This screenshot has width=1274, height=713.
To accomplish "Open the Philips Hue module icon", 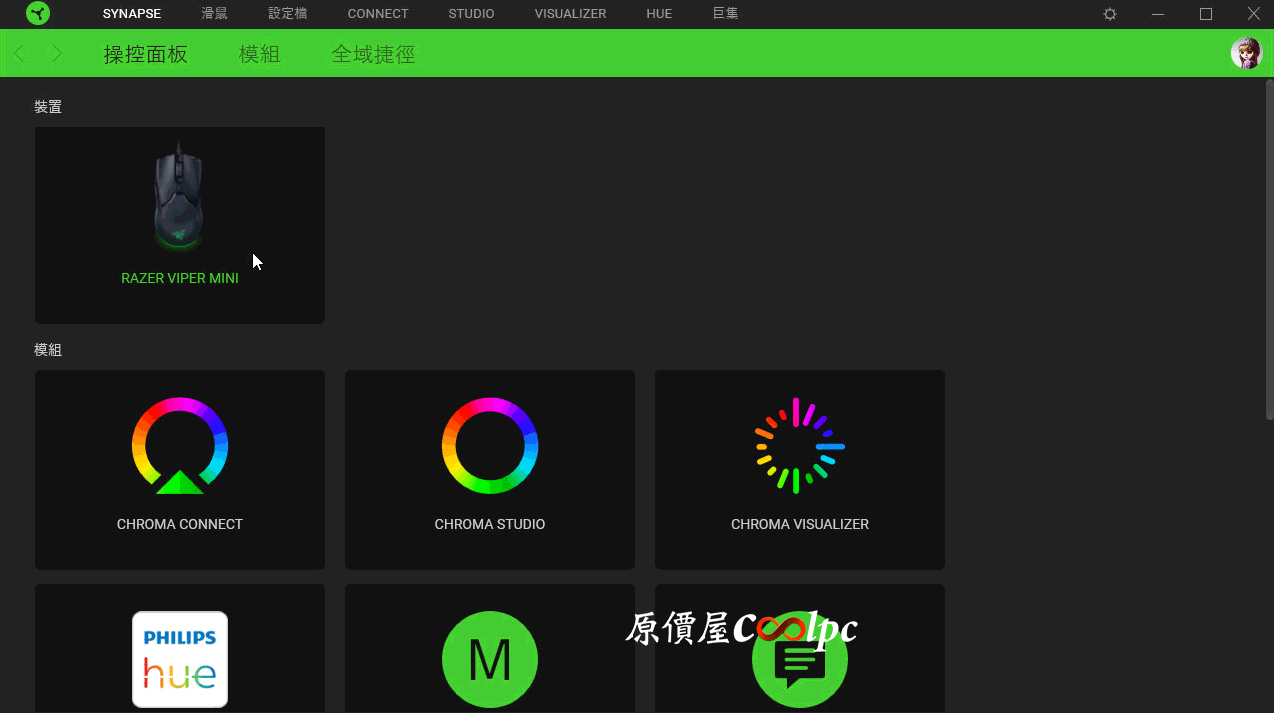I will (180, 659).
